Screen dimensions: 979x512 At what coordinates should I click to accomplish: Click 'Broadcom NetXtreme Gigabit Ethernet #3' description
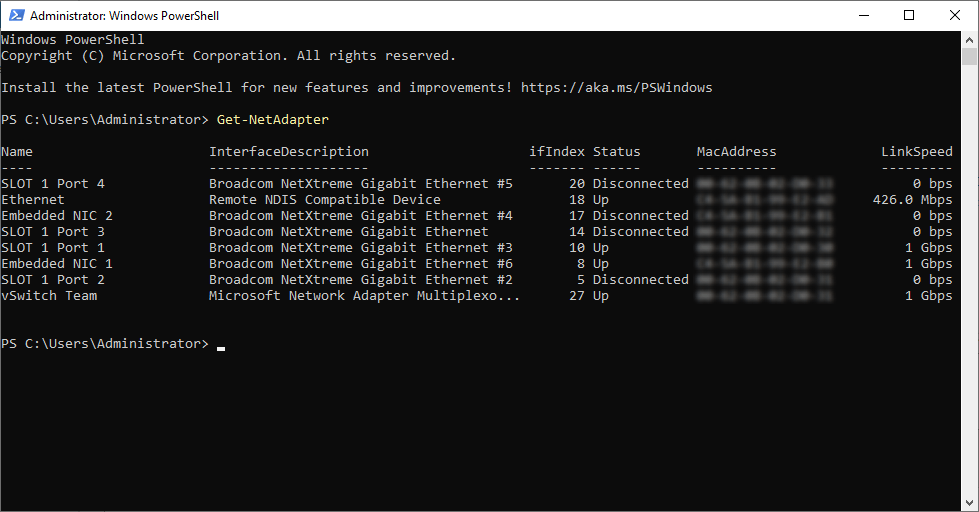[361, 247]
